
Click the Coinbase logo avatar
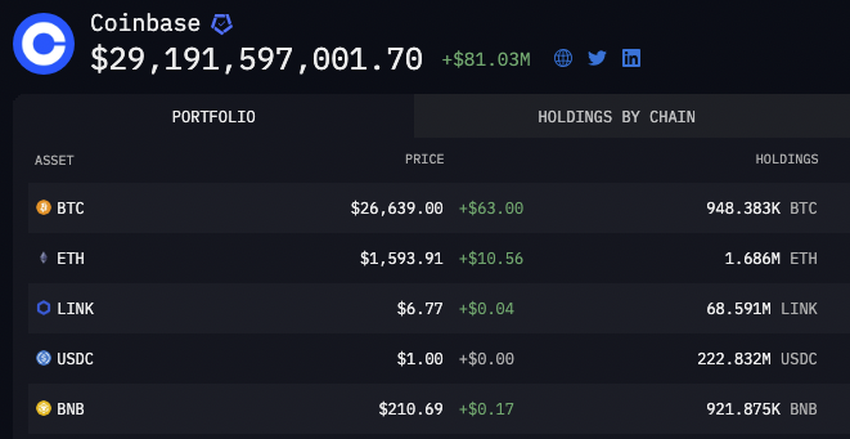pyautogui.click(x=43, y=43)
